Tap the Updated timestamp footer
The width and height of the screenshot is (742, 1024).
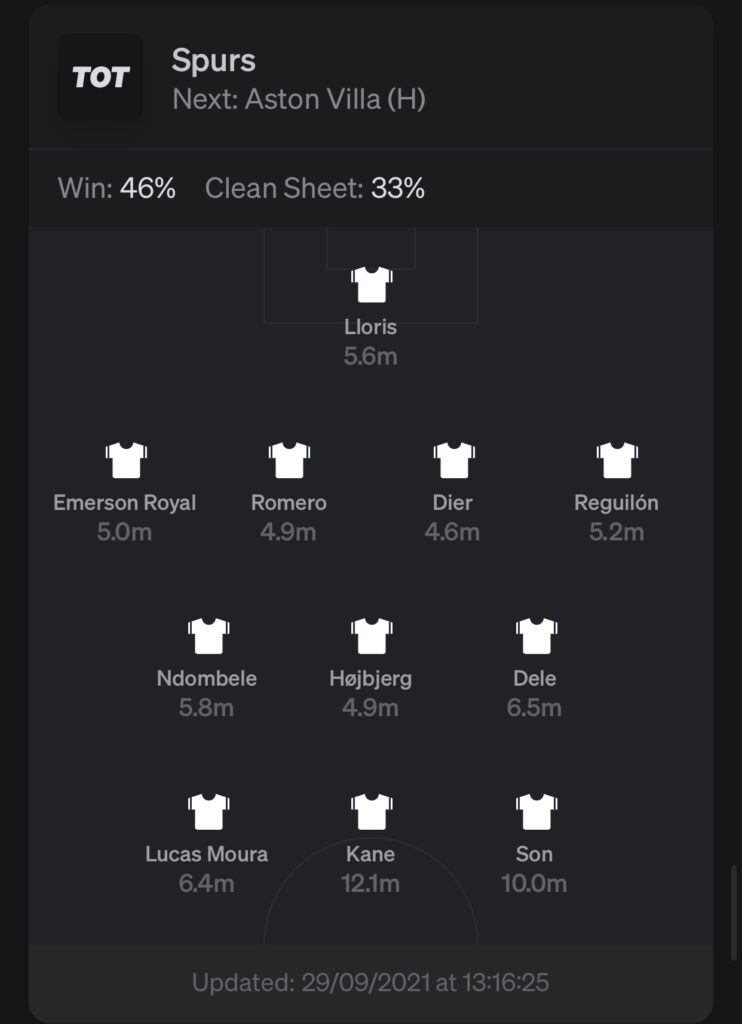point(370,982)
